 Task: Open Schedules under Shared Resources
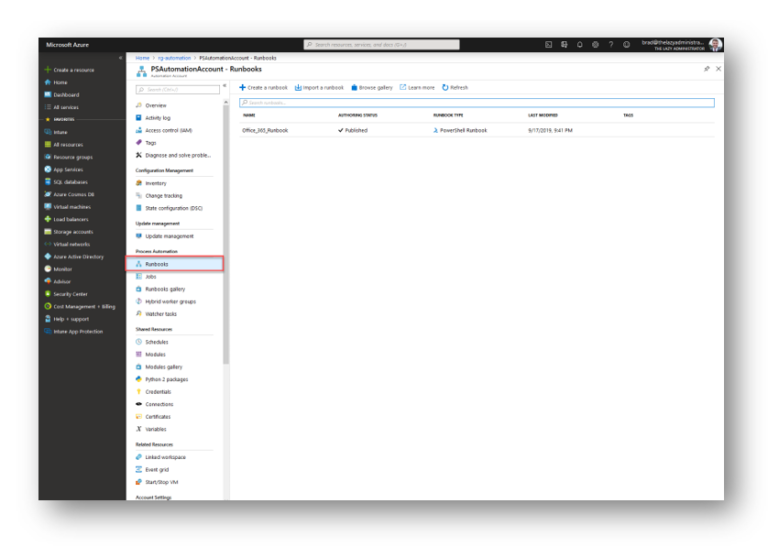(x=152, y=342)
